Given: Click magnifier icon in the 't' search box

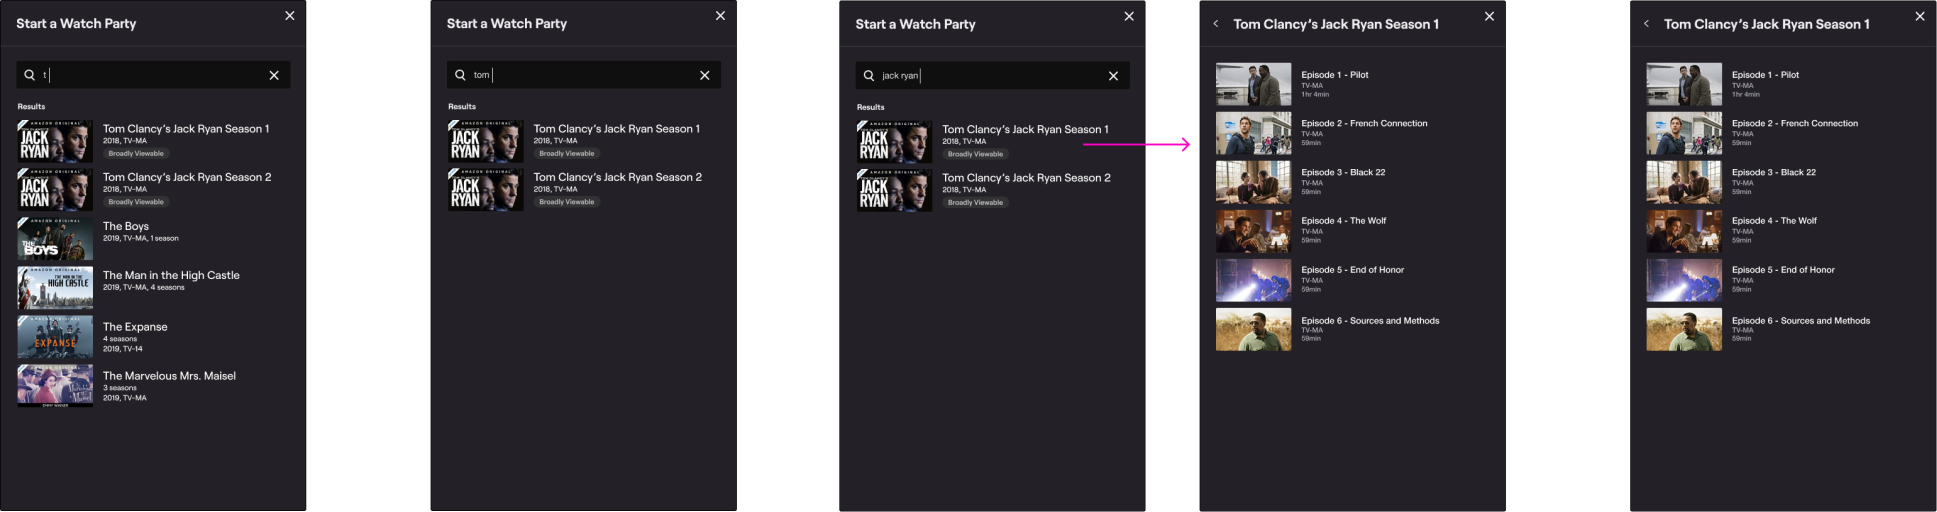Looking at the screenshot, I should (x=29, y=75).
